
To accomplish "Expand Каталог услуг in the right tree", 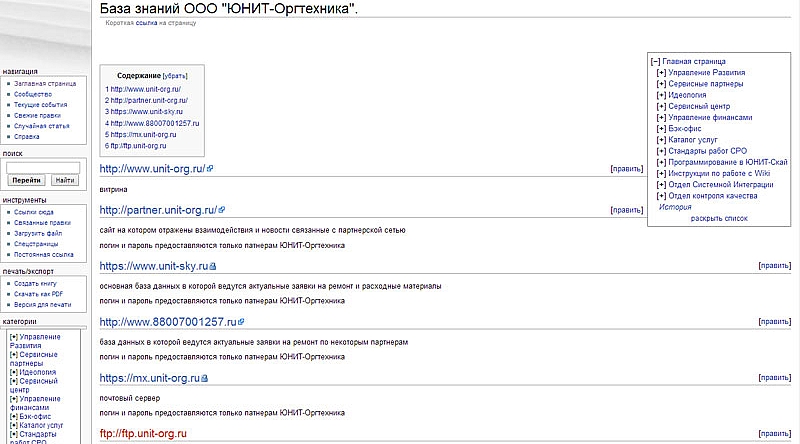I will click(661, 140).
